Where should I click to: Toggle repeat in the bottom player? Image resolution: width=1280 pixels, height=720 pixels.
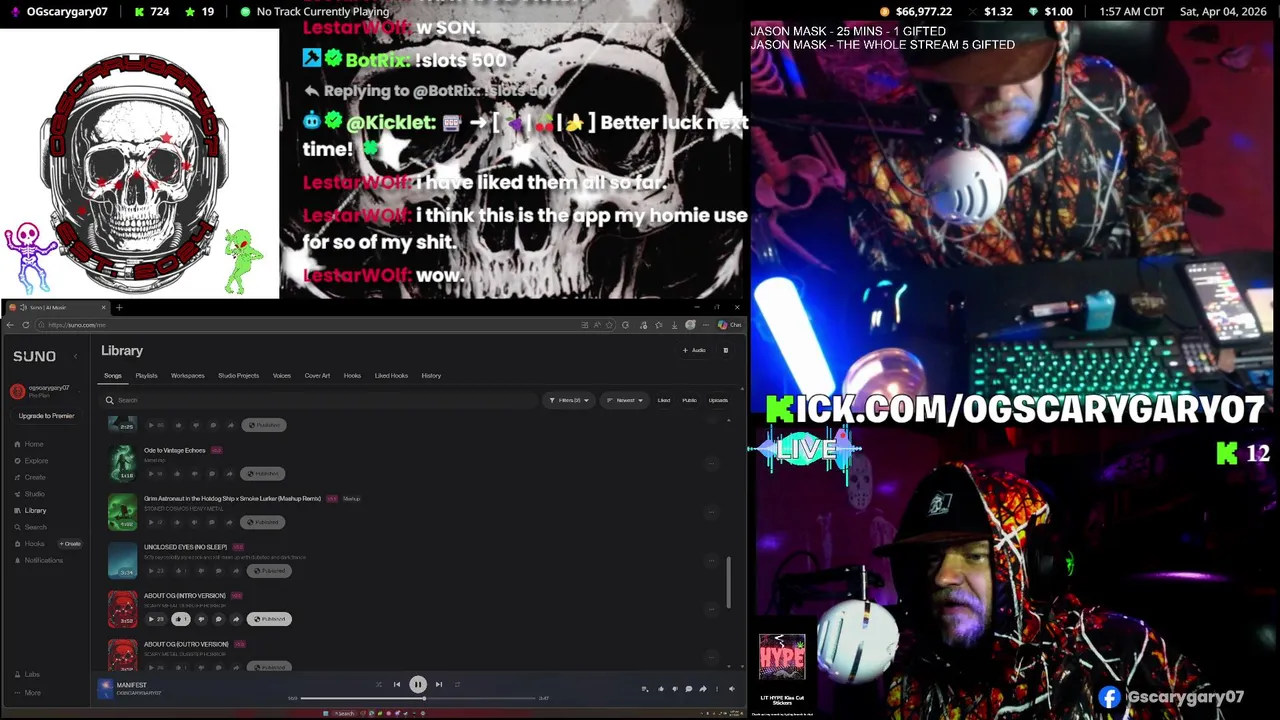457,685
